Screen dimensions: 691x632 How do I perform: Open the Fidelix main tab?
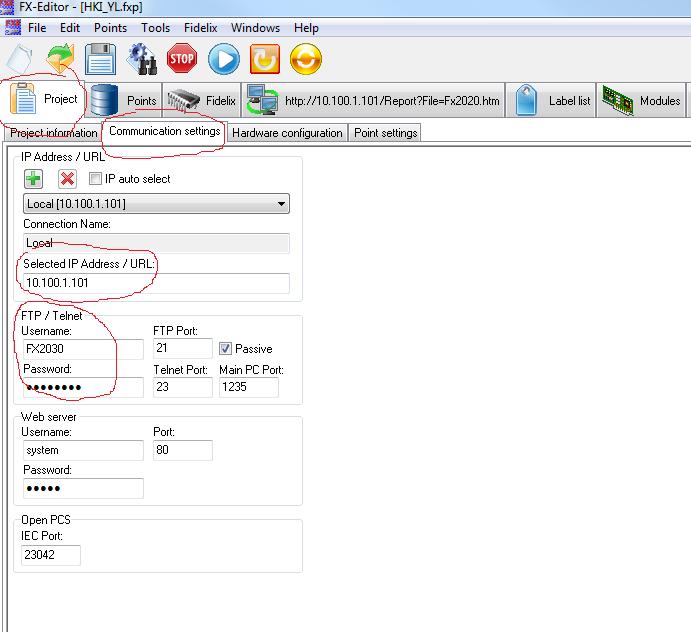[202, 100]
